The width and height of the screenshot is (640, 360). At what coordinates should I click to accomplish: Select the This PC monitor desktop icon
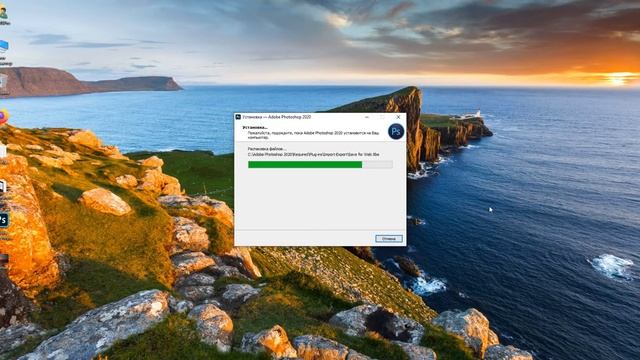click(x=4, y=46)
